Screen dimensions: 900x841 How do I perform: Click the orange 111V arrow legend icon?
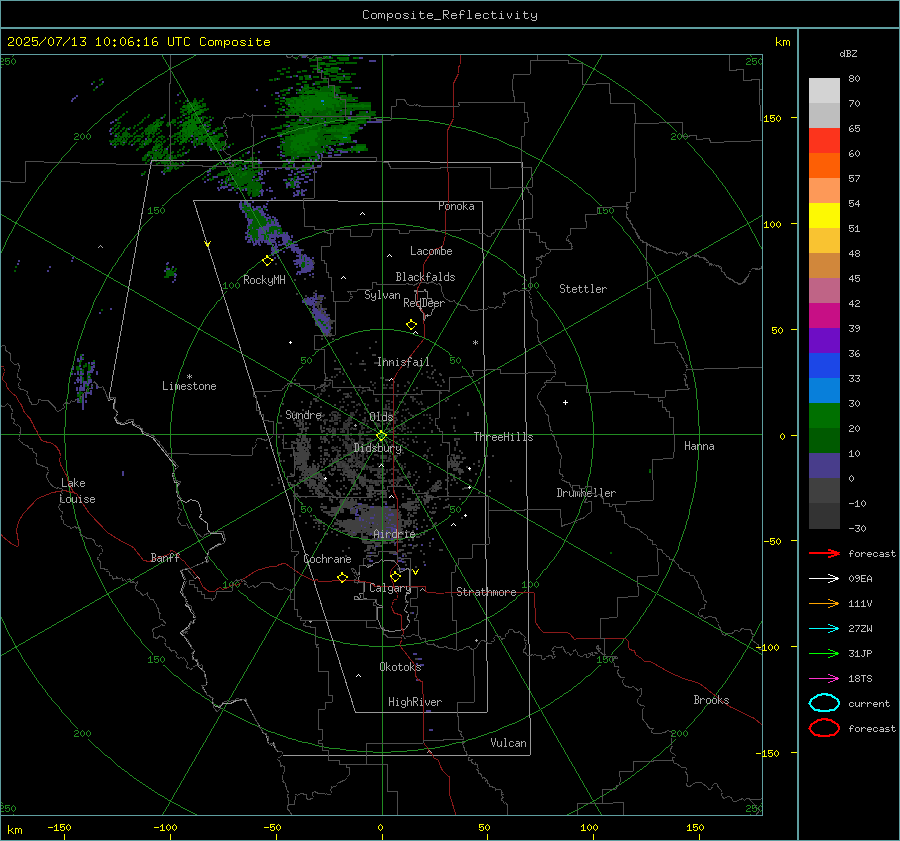pos(824,603)
